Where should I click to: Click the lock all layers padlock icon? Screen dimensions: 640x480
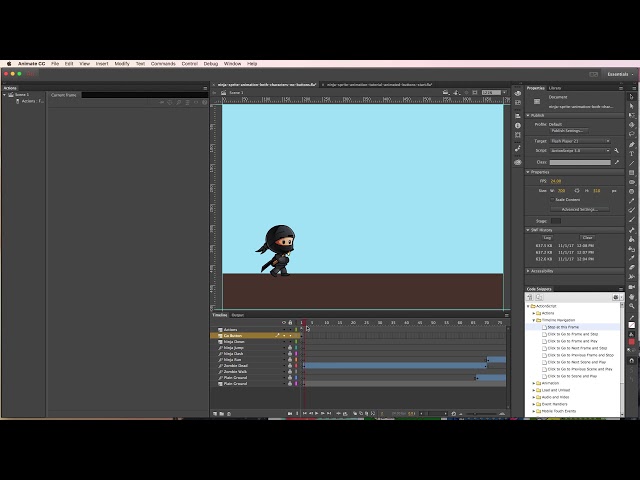(x=290, y=322)
